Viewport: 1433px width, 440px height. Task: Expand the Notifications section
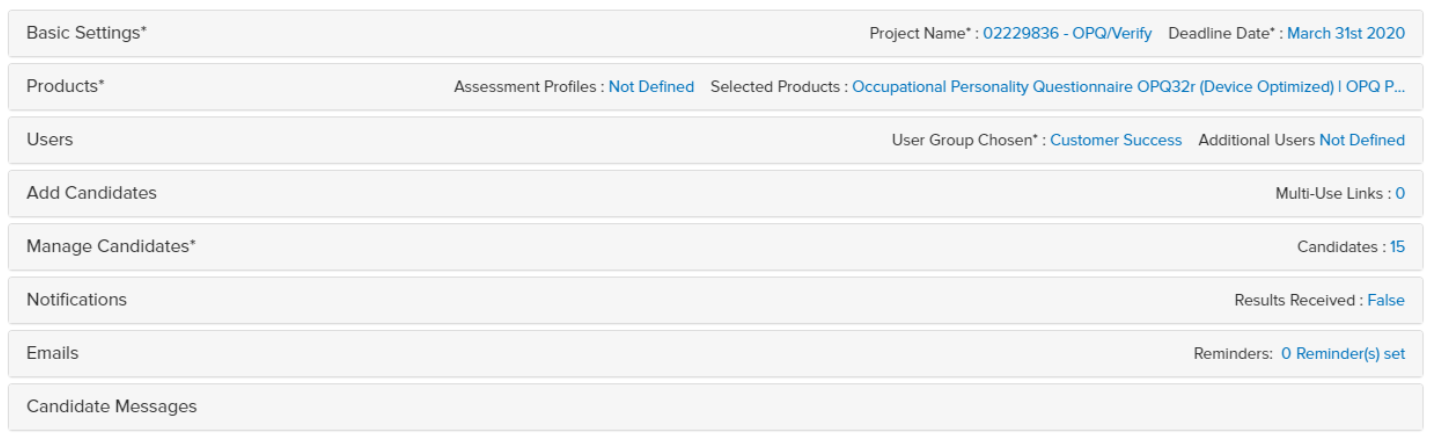76,299
